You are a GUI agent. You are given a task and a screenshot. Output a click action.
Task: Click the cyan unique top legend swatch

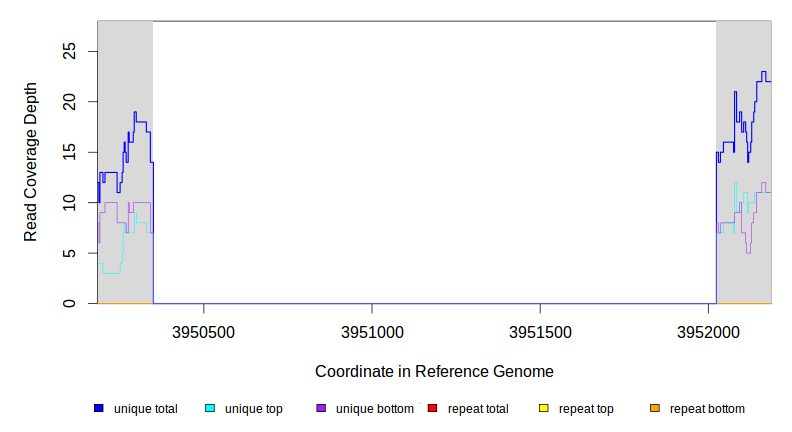(210, 409)
